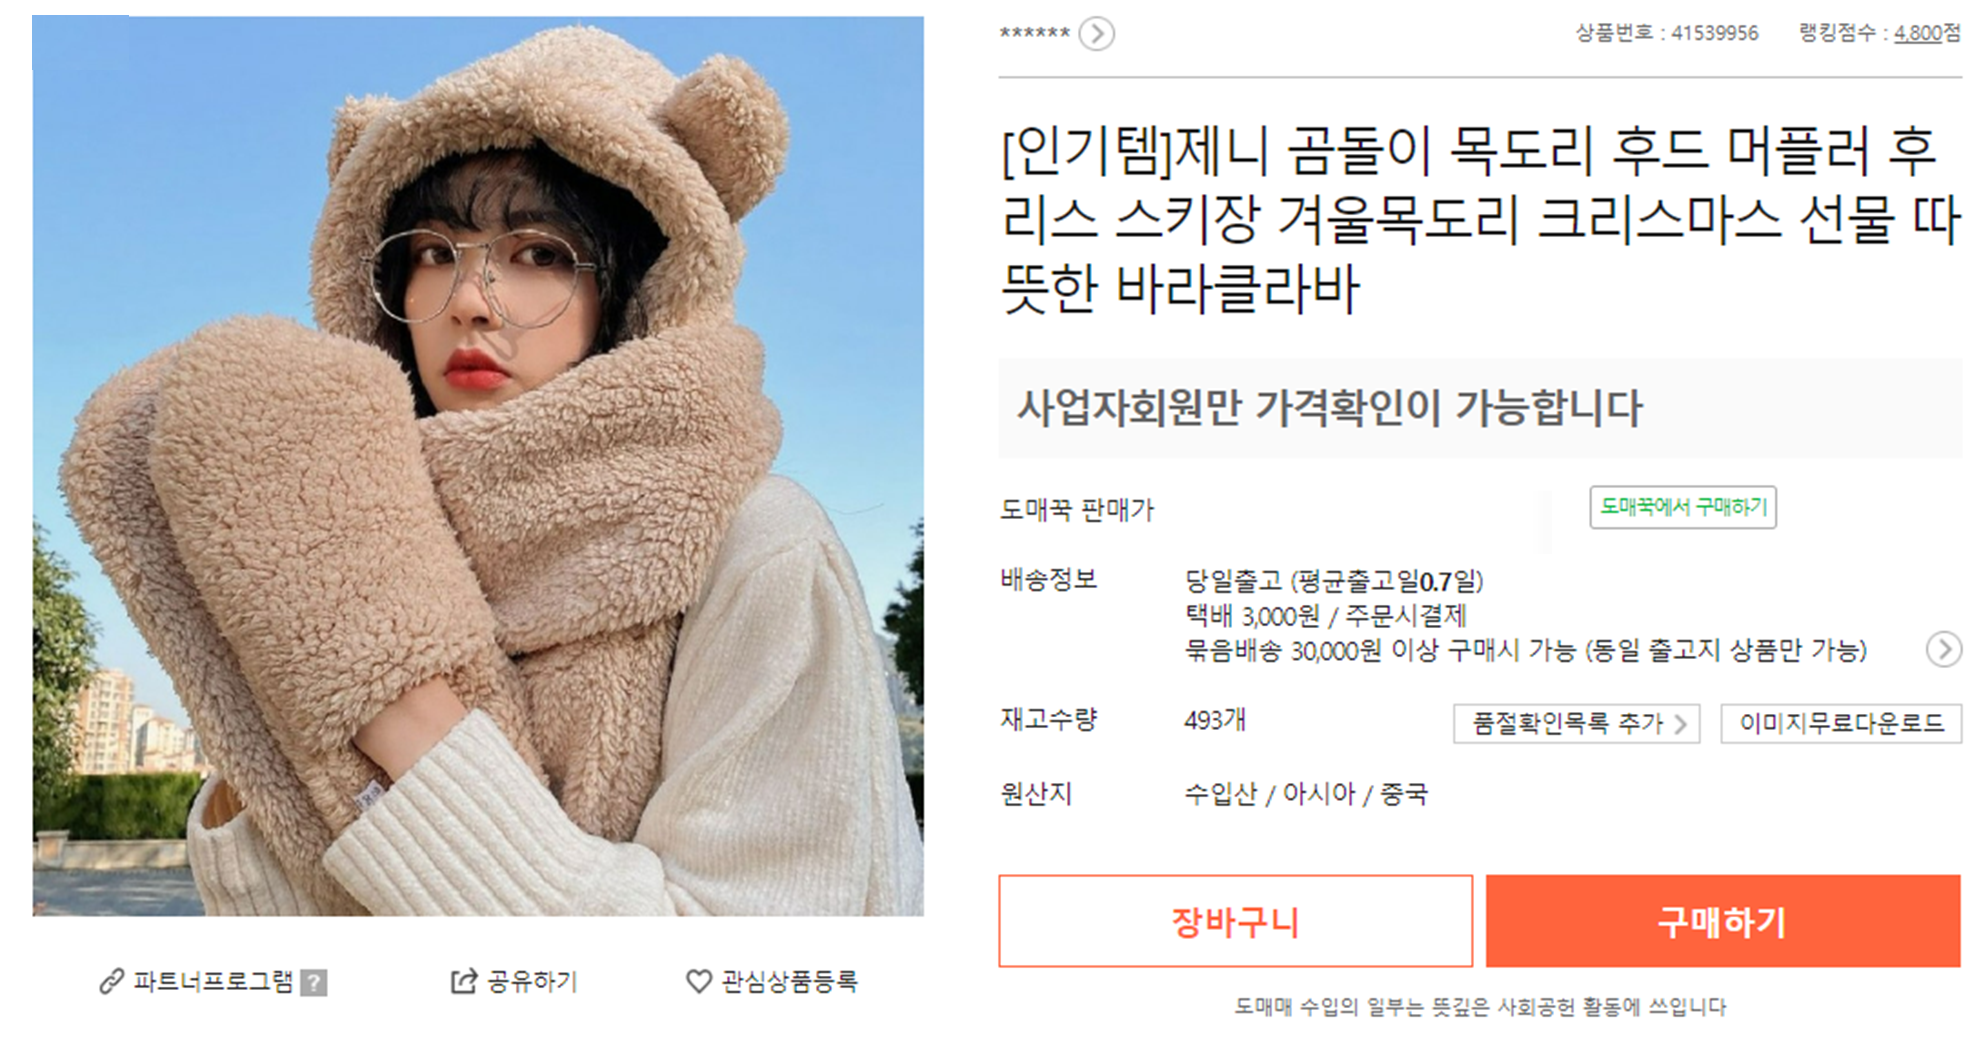Image resolution: width=1979 pixels, height=1042 pixels.
Task: Open 파트너프로그램 link text
Action: [x=213, y=981]
